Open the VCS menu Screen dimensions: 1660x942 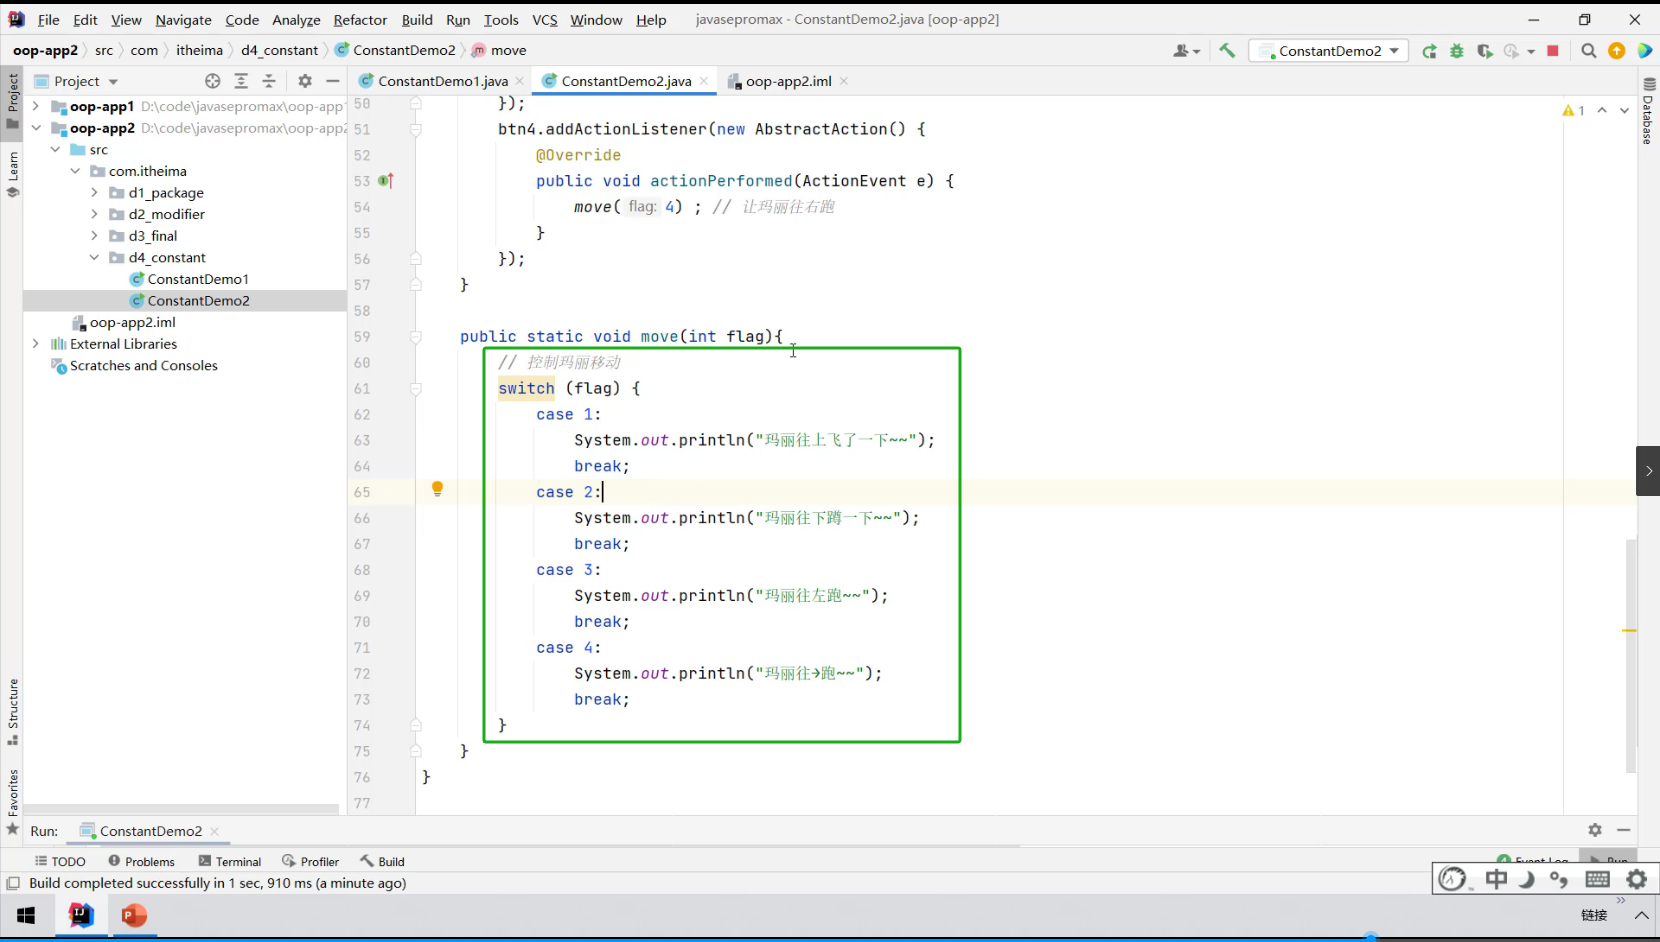545,20
